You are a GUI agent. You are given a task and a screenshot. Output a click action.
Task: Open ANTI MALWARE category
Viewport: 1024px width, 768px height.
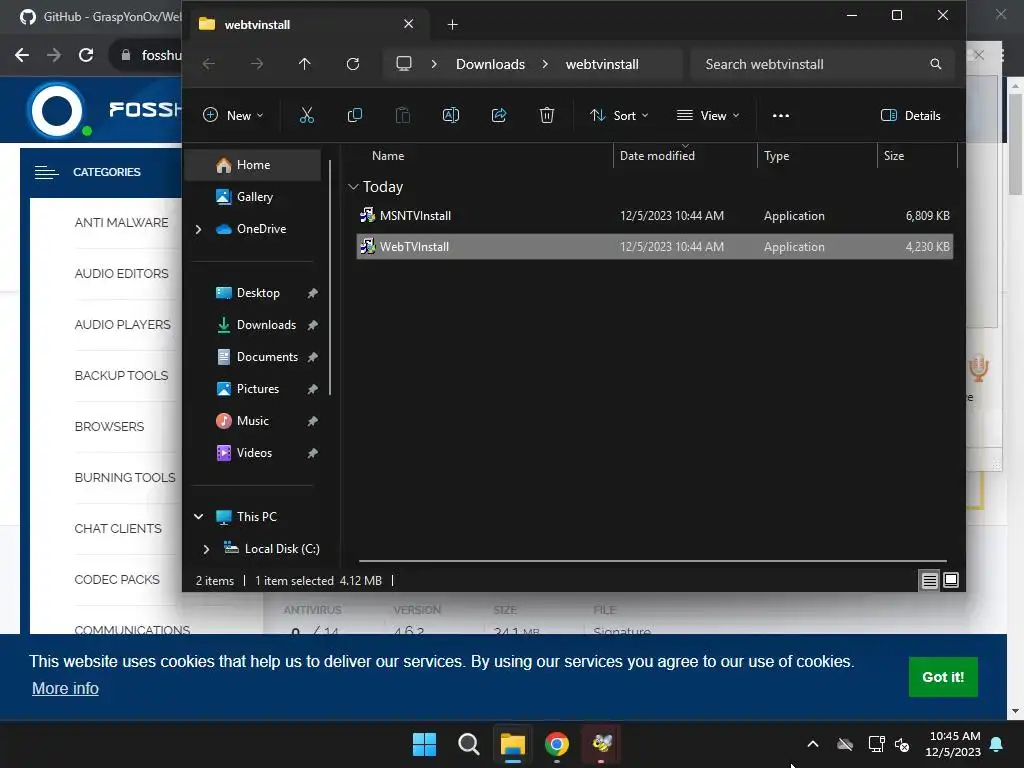pos(121,223)
